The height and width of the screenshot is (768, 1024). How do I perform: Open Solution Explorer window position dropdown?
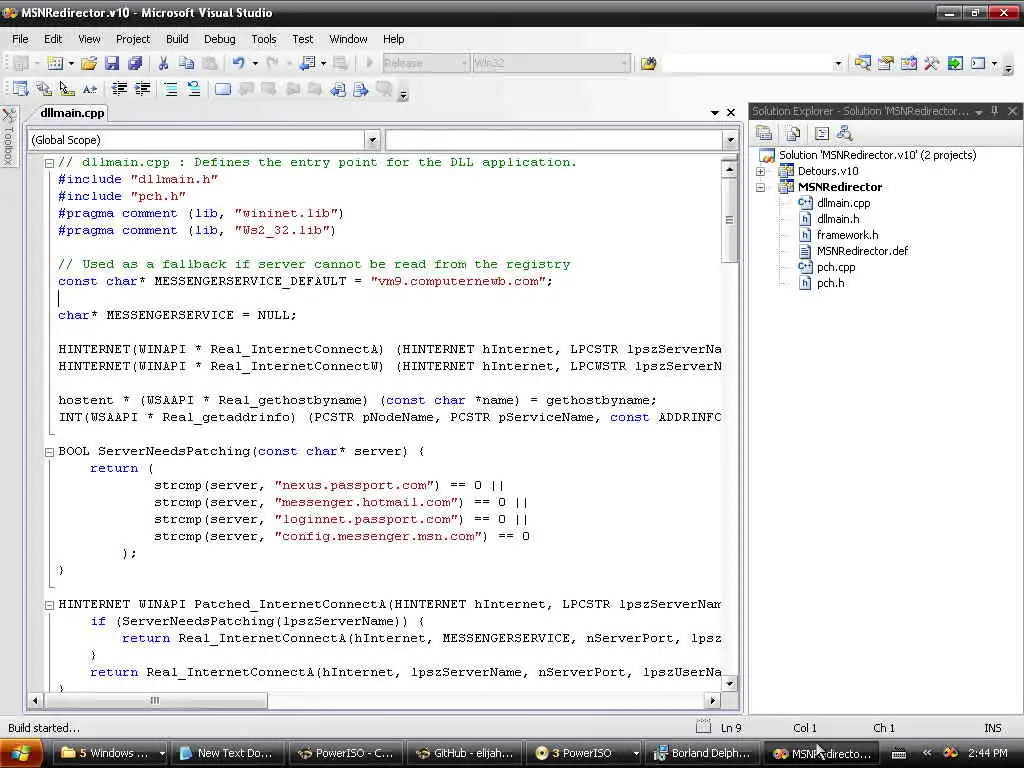coord(978,112)
